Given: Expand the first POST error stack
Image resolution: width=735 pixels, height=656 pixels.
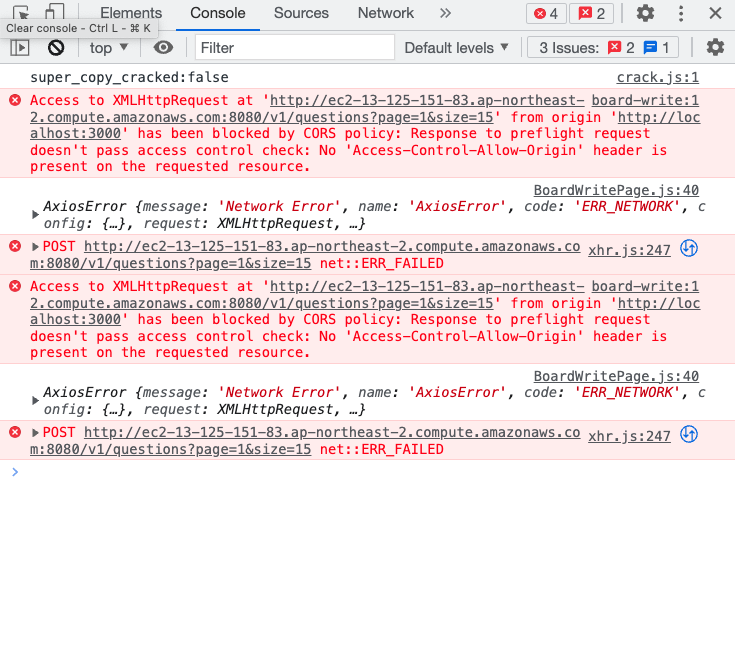Looking at the screenshot, I should pyautogui.click(x=35, y=247).
